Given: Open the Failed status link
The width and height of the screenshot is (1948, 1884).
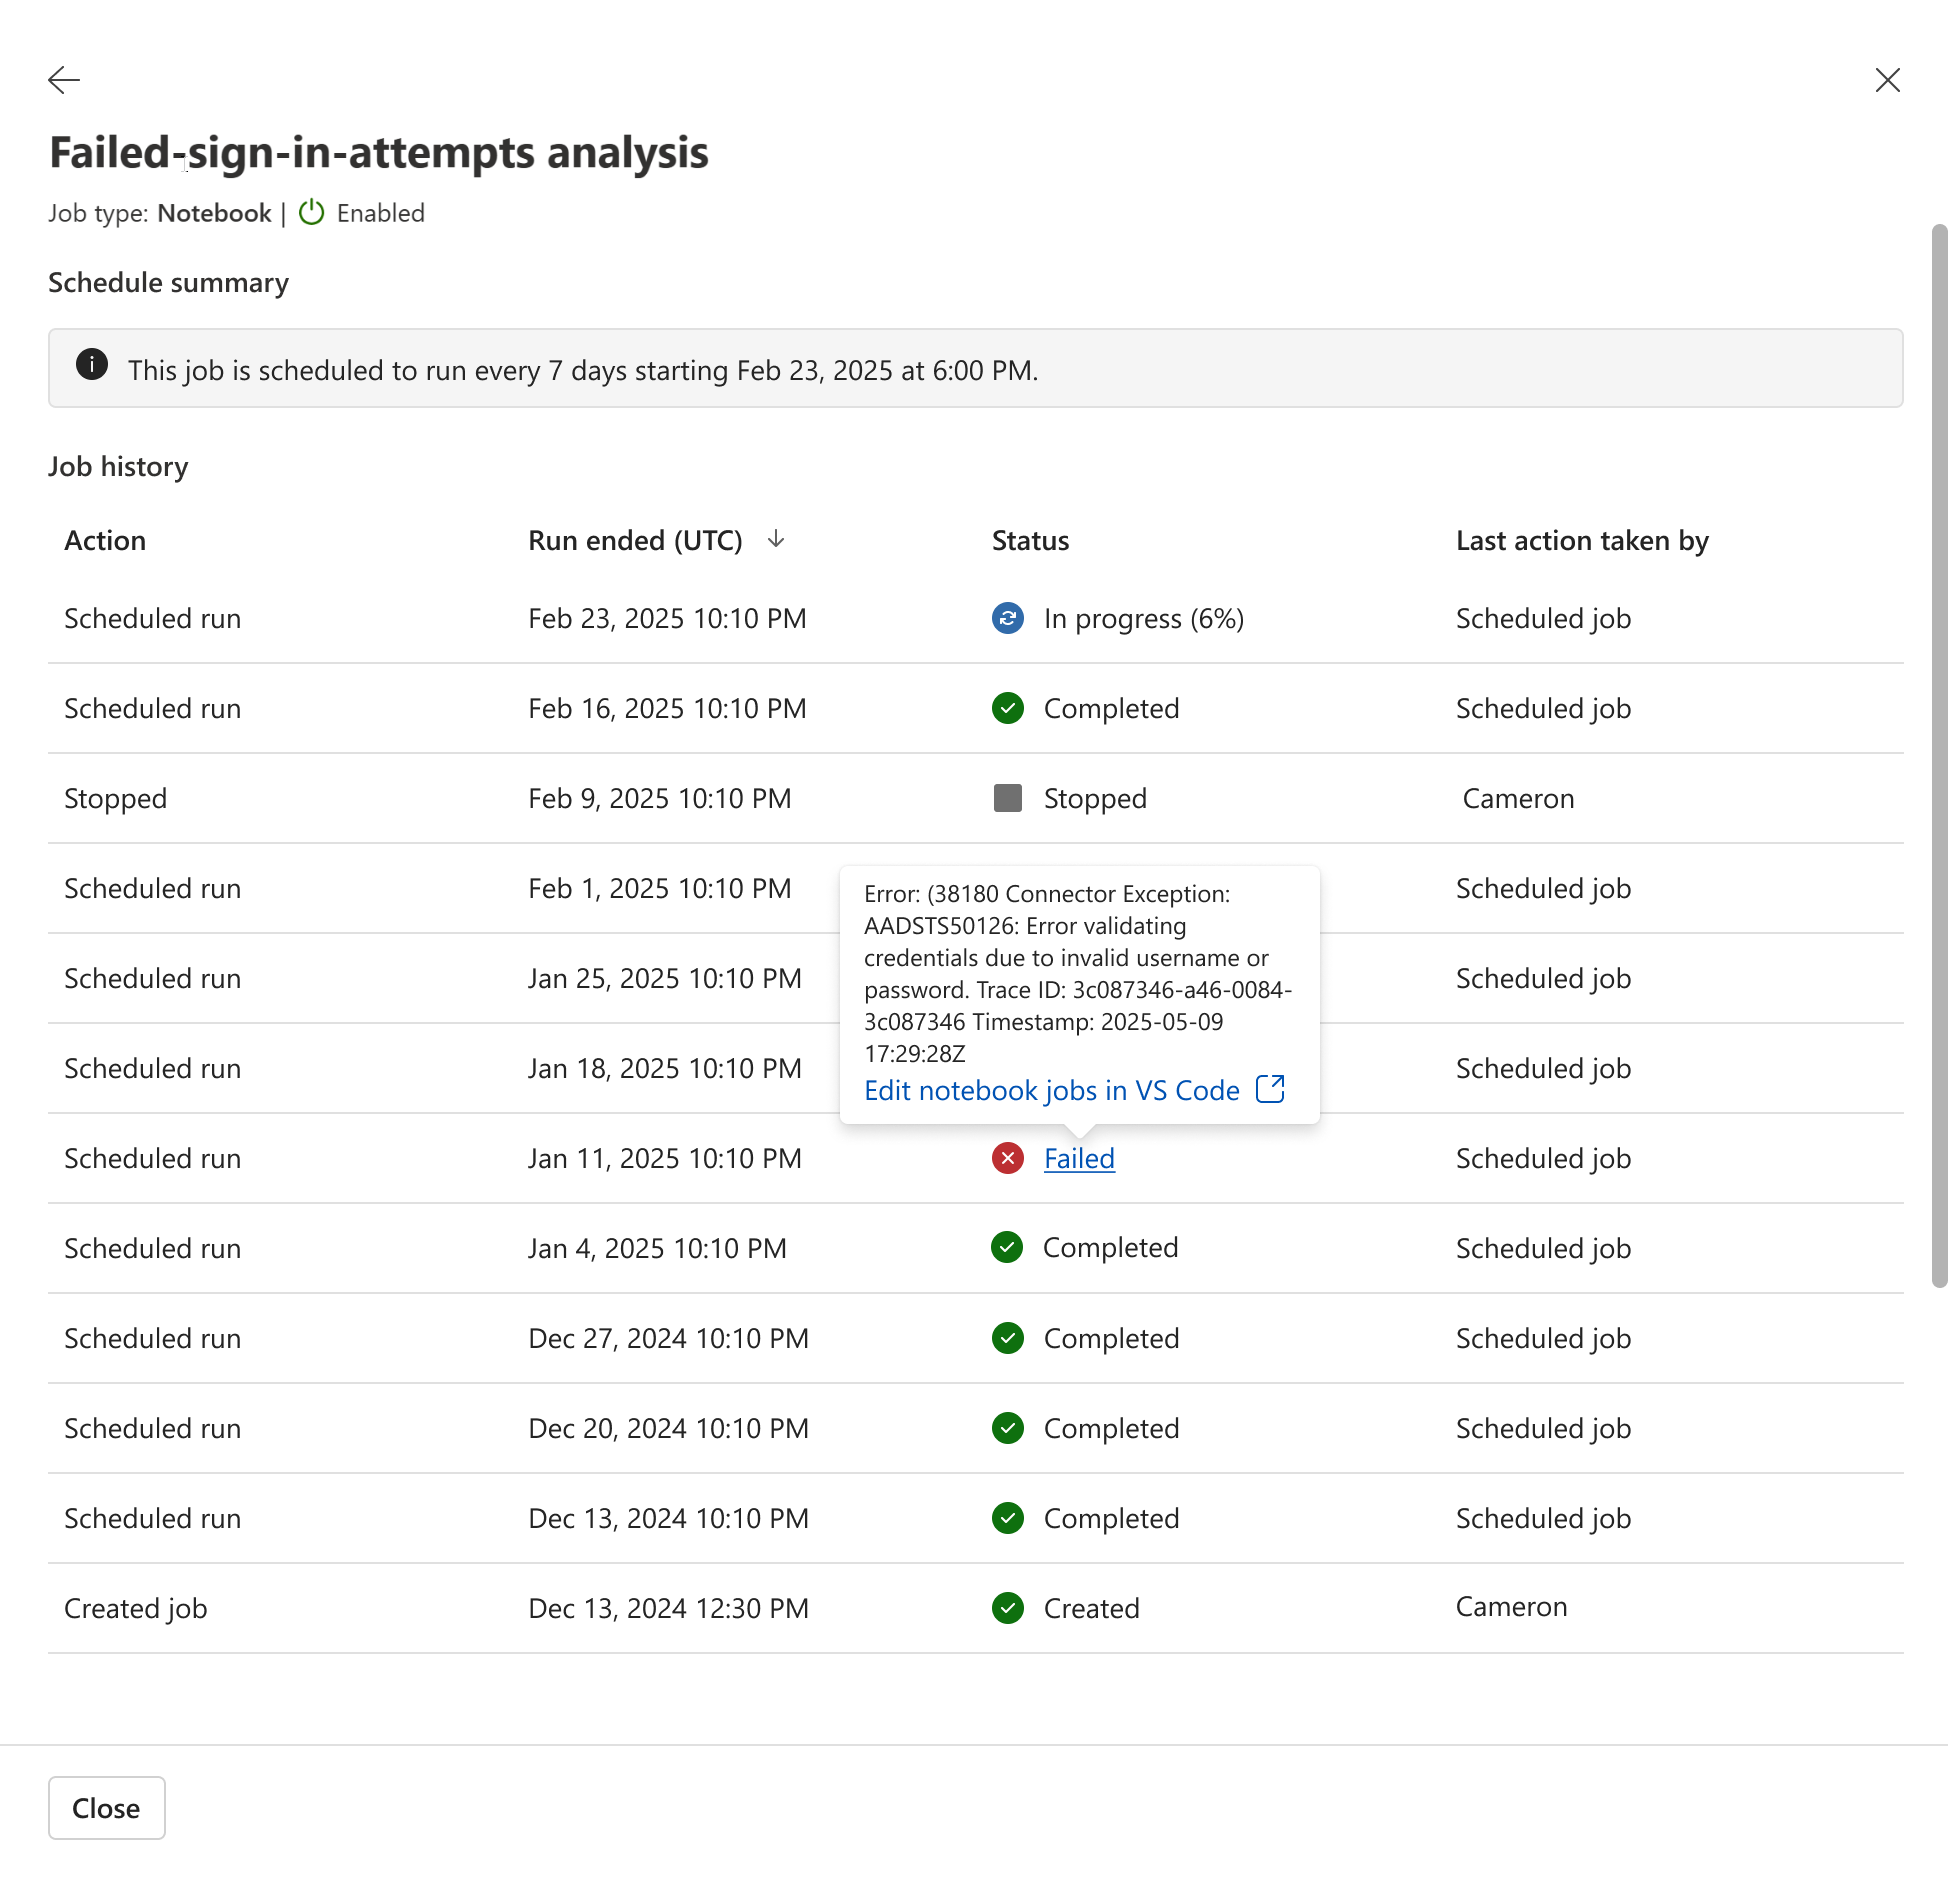Looking at the screenshot, I should [1079, 1158].
